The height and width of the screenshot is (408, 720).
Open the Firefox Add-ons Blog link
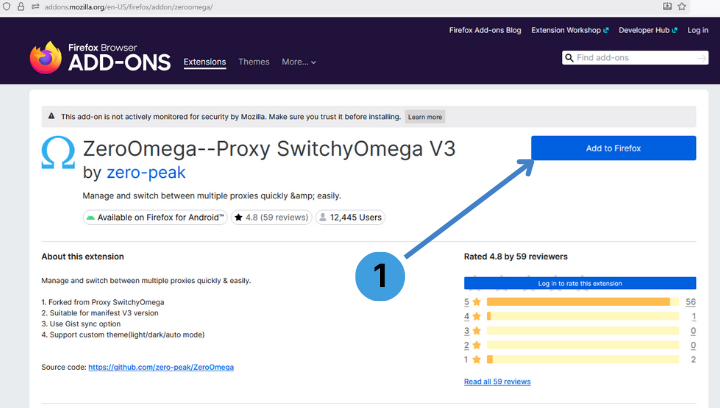tap(485, 30)
